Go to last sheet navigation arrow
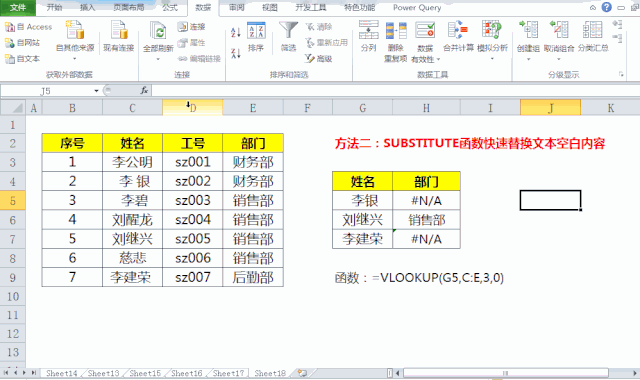 click(x=34, y=373)
